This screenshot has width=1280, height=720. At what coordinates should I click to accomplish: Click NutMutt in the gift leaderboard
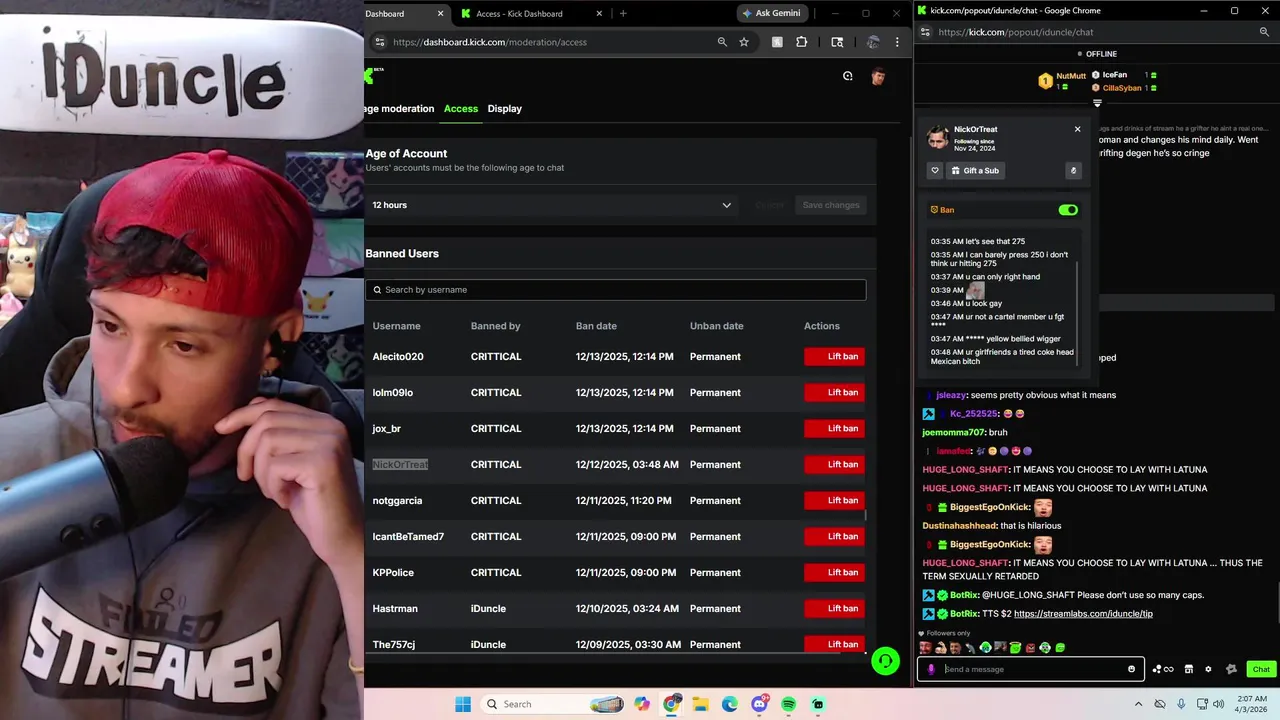(x=1071, y=76)
